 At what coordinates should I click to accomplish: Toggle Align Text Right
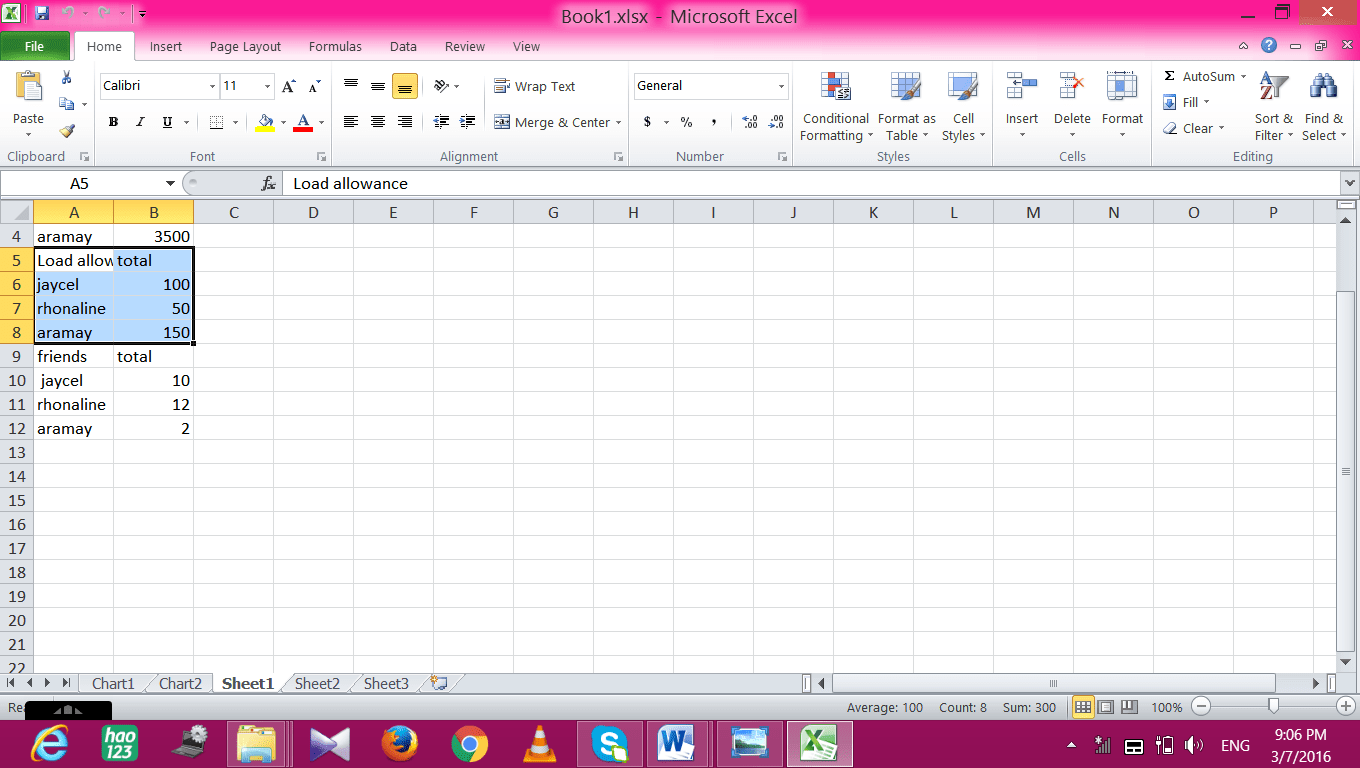coord(404,122)
